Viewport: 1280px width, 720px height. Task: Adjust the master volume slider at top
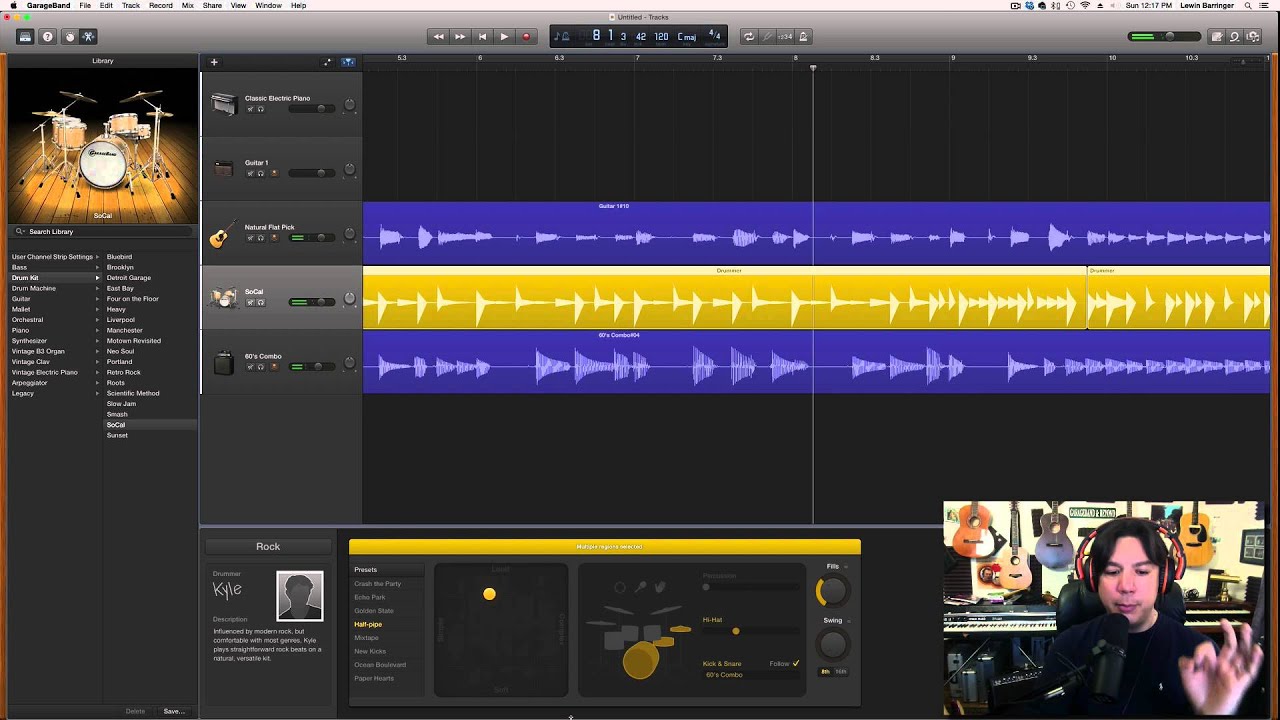click(1164, 37)
